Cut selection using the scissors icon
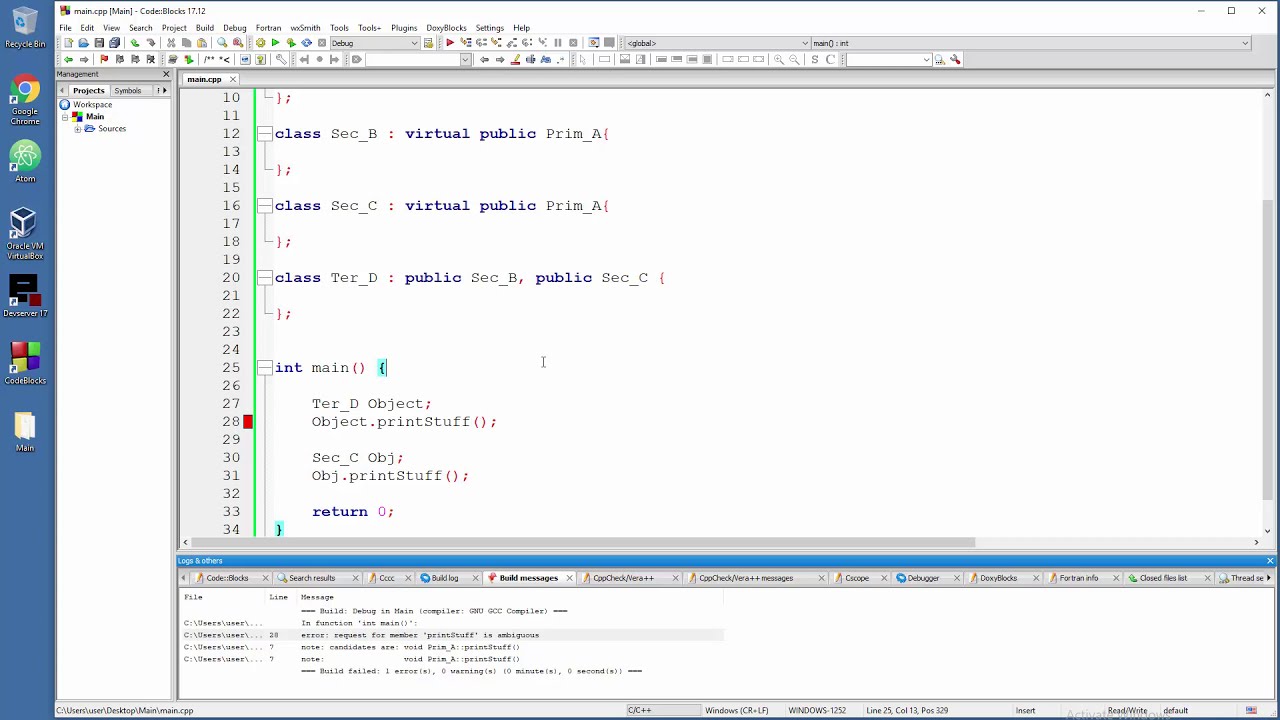Viewport: 1280px width, 720px height. (x=171, y=43)
